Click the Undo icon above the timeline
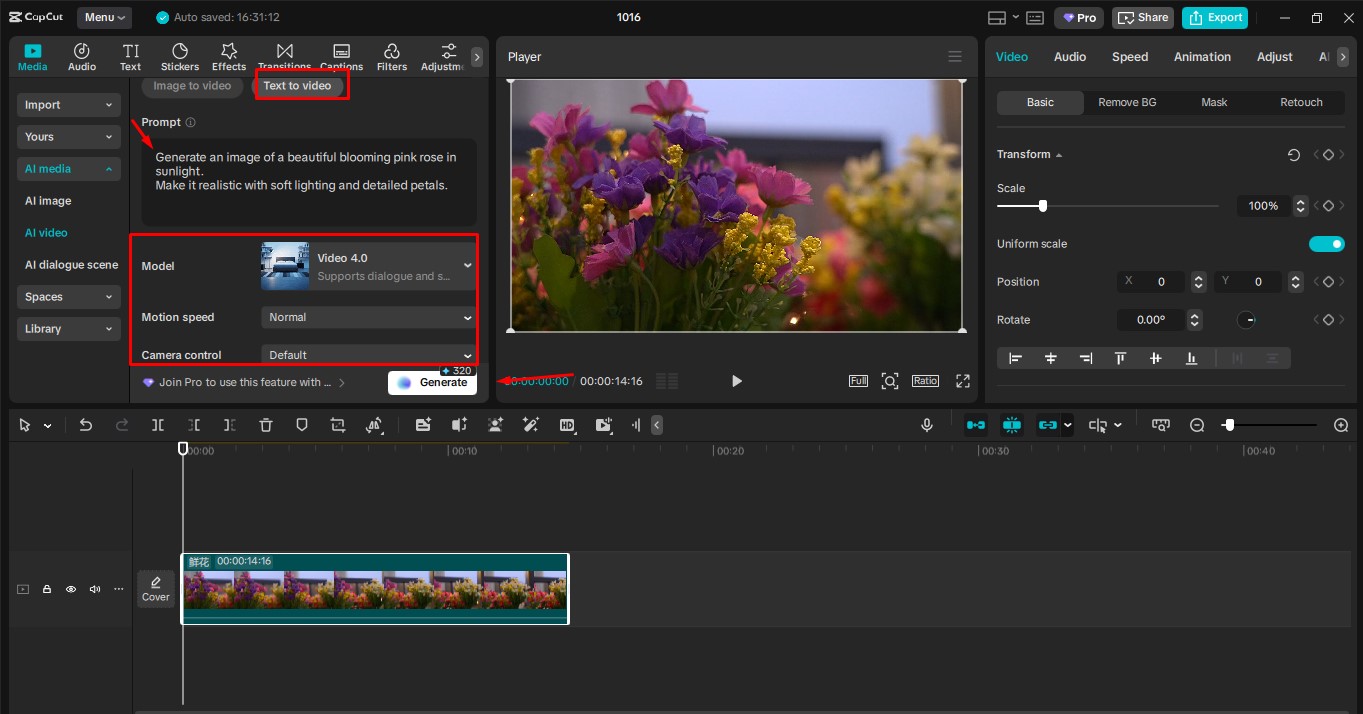This screenshot has width=1363, height=714. click(85, 424)
